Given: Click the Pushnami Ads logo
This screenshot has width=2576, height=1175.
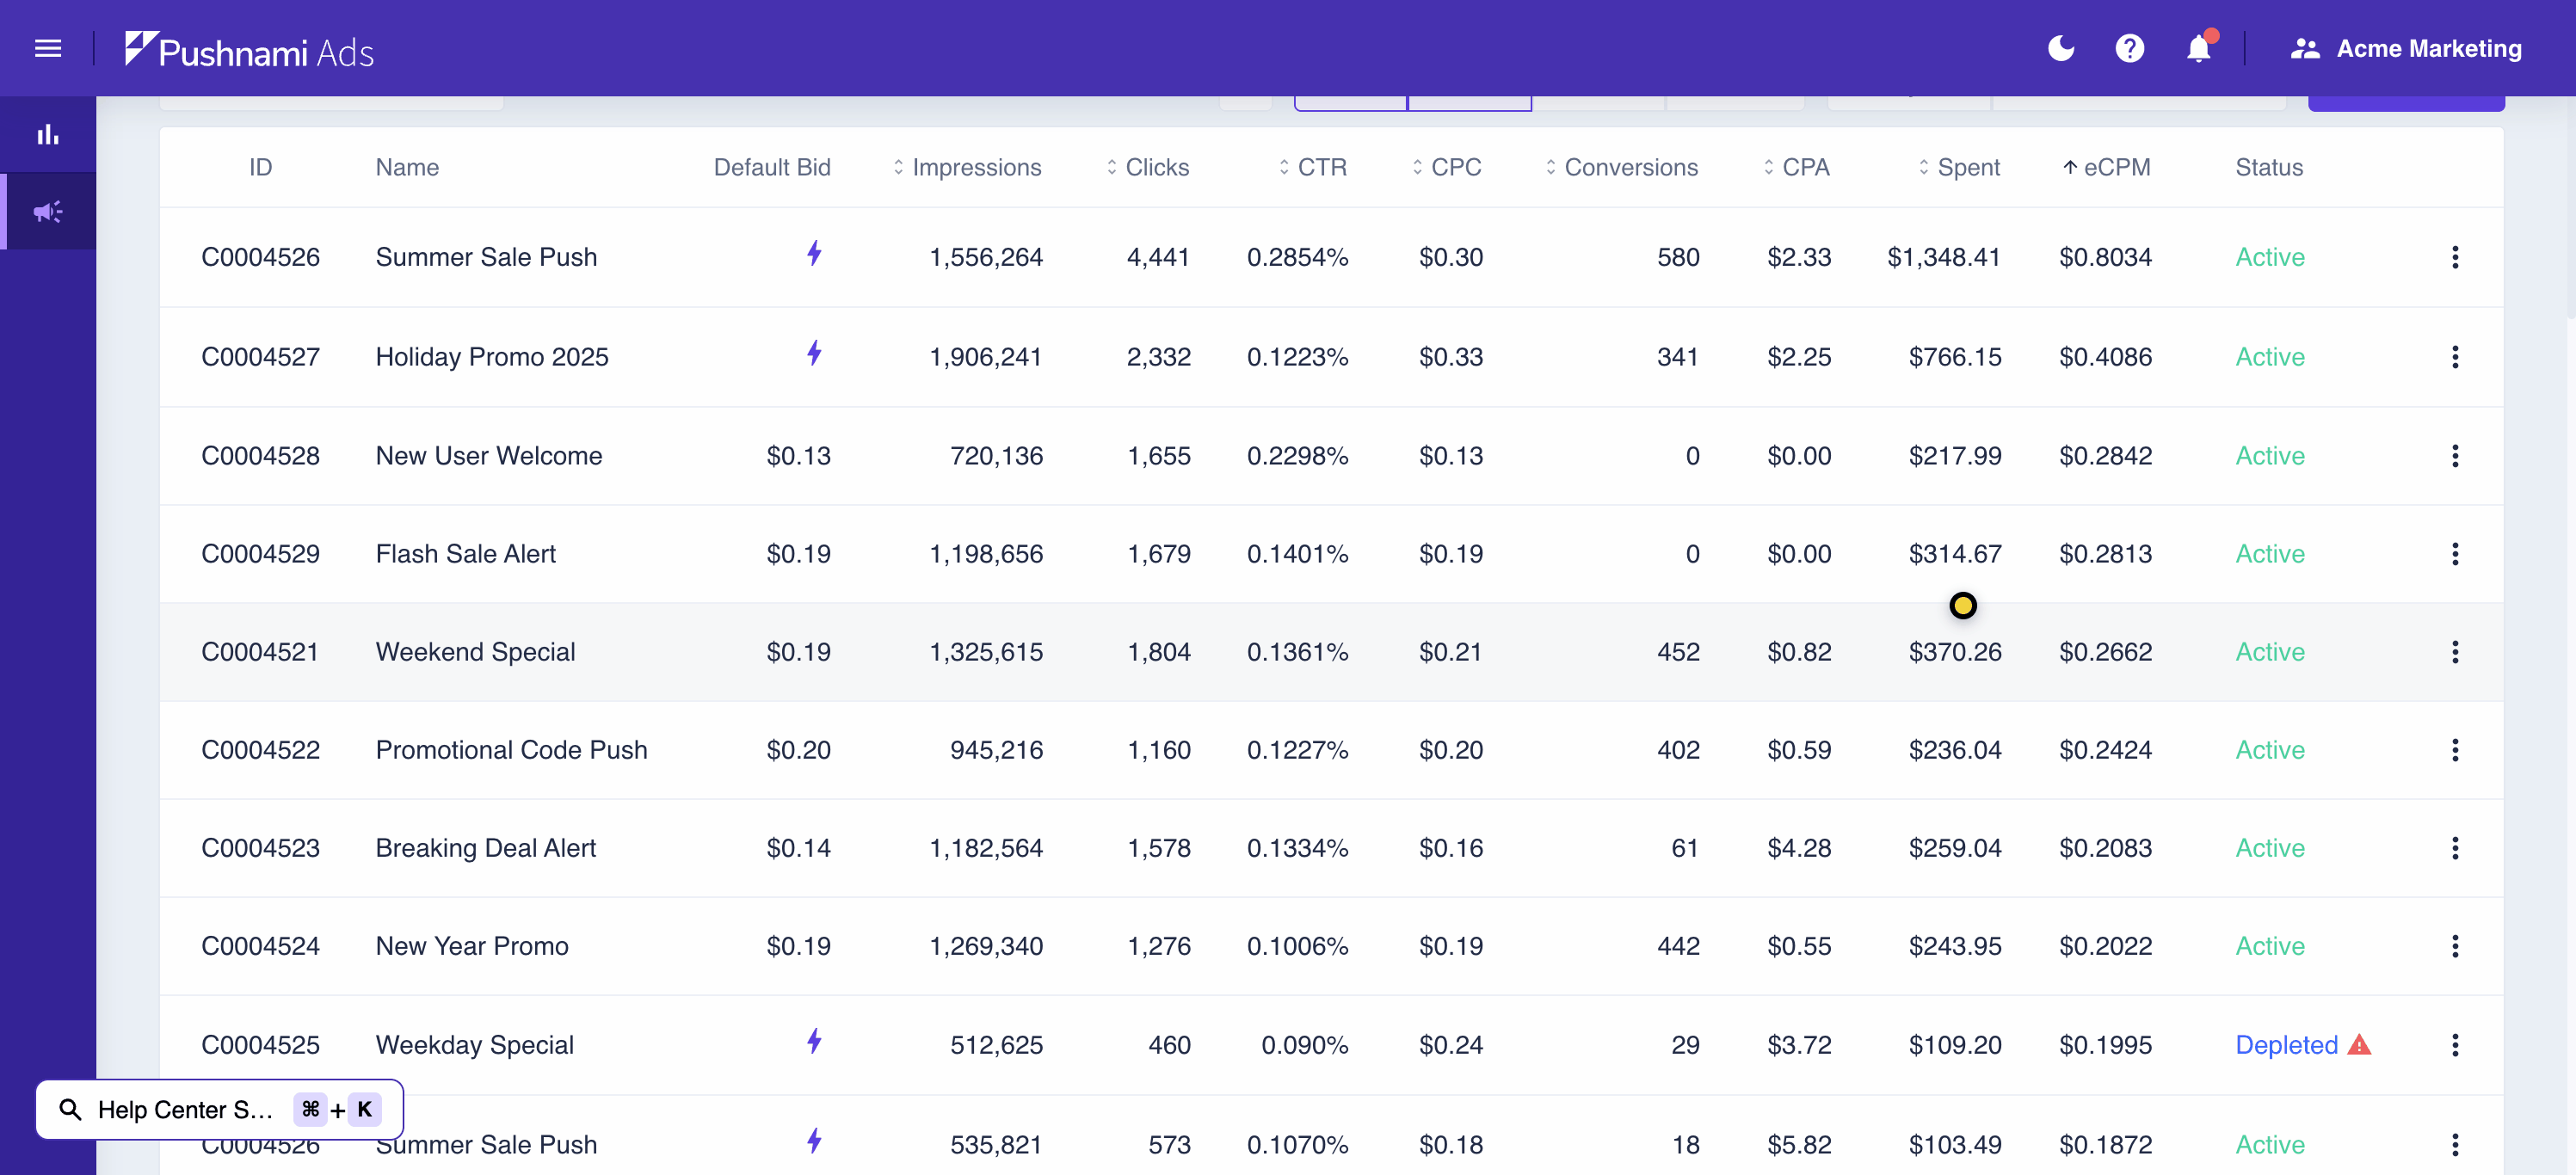Looking at the screenshot, I should [x=250, y=50].
